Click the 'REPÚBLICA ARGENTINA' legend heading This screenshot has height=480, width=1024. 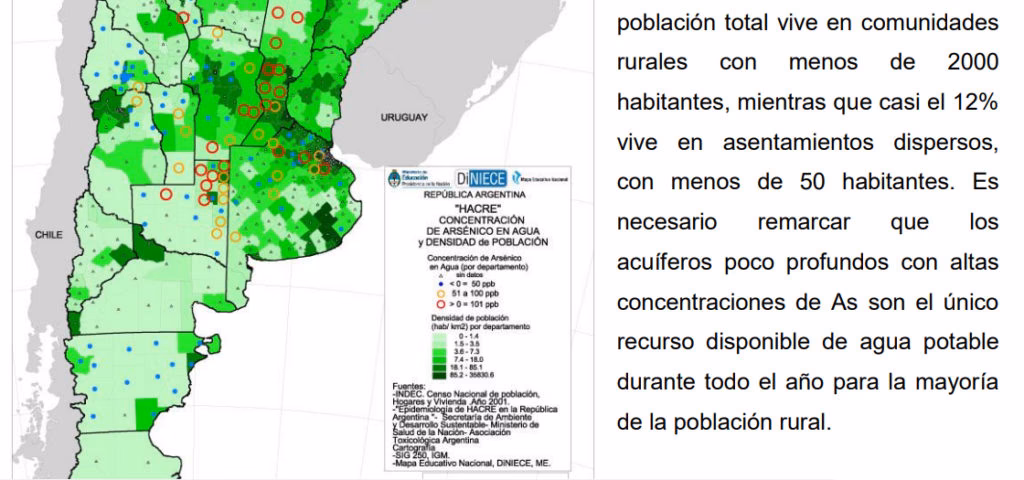tap(475, 195)
